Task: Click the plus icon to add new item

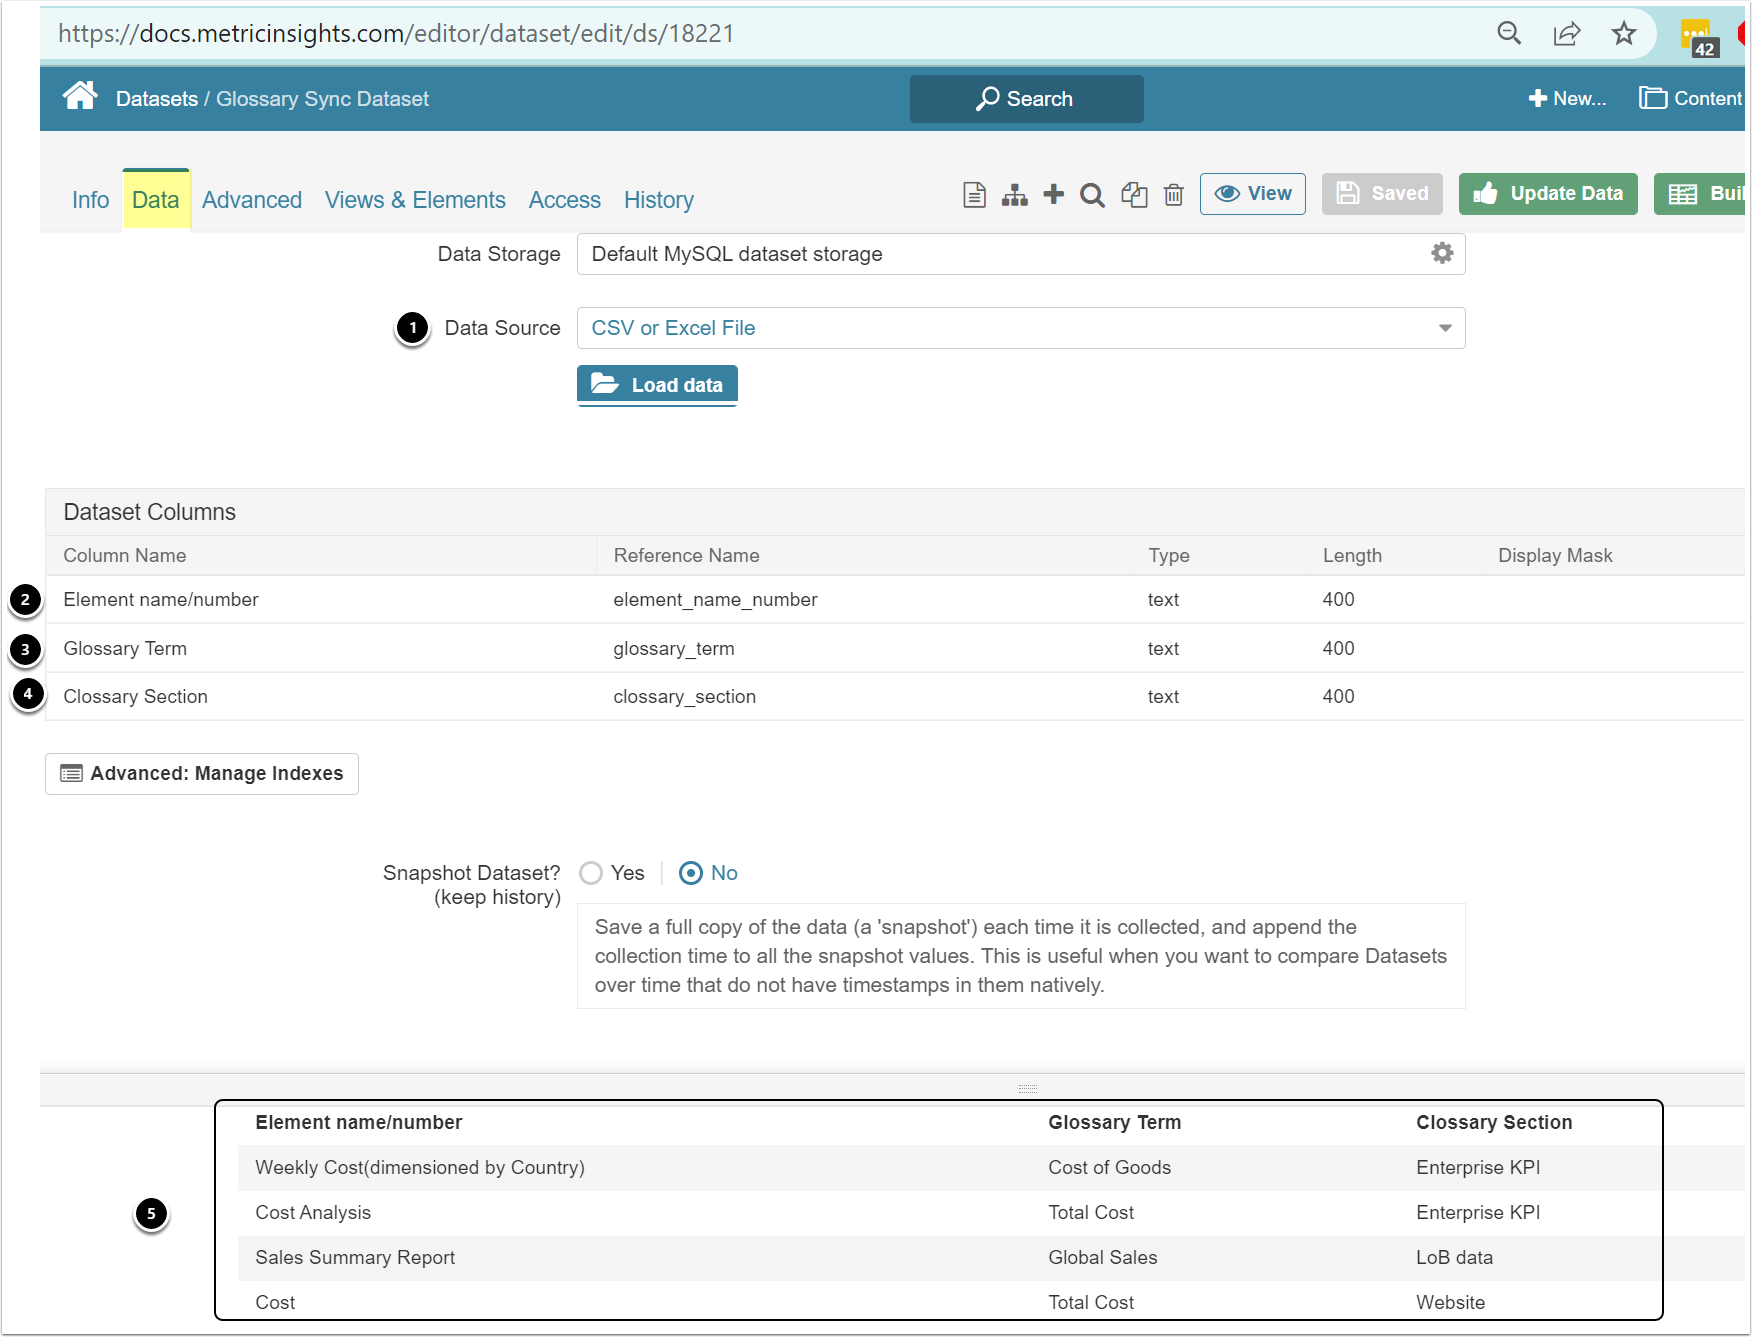Action: click(1053, 194)
